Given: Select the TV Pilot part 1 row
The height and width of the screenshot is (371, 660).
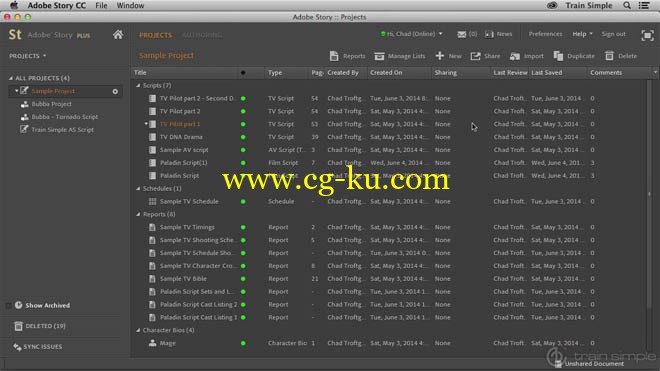Looking at the screenshot, I should (x=389, y=124).
